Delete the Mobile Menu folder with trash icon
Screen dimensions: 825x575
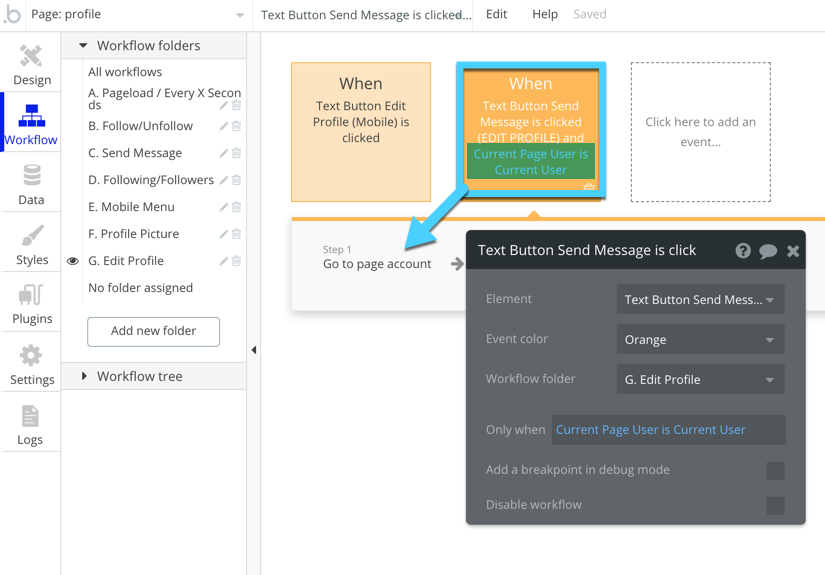coord(237,207)
